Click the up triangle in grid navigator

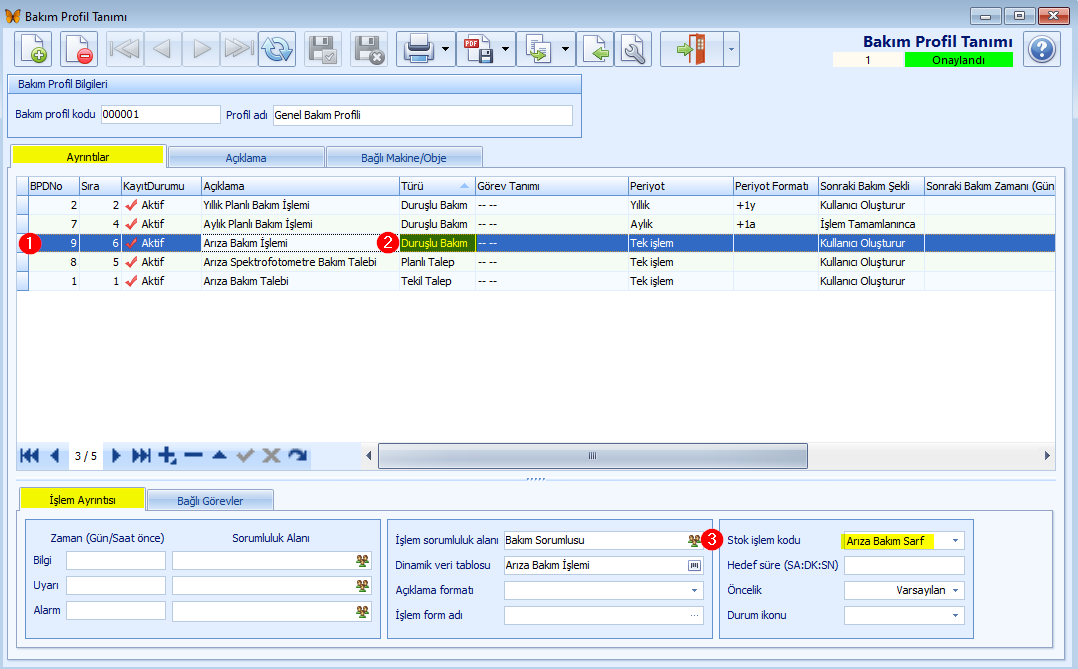pos(219,455)
